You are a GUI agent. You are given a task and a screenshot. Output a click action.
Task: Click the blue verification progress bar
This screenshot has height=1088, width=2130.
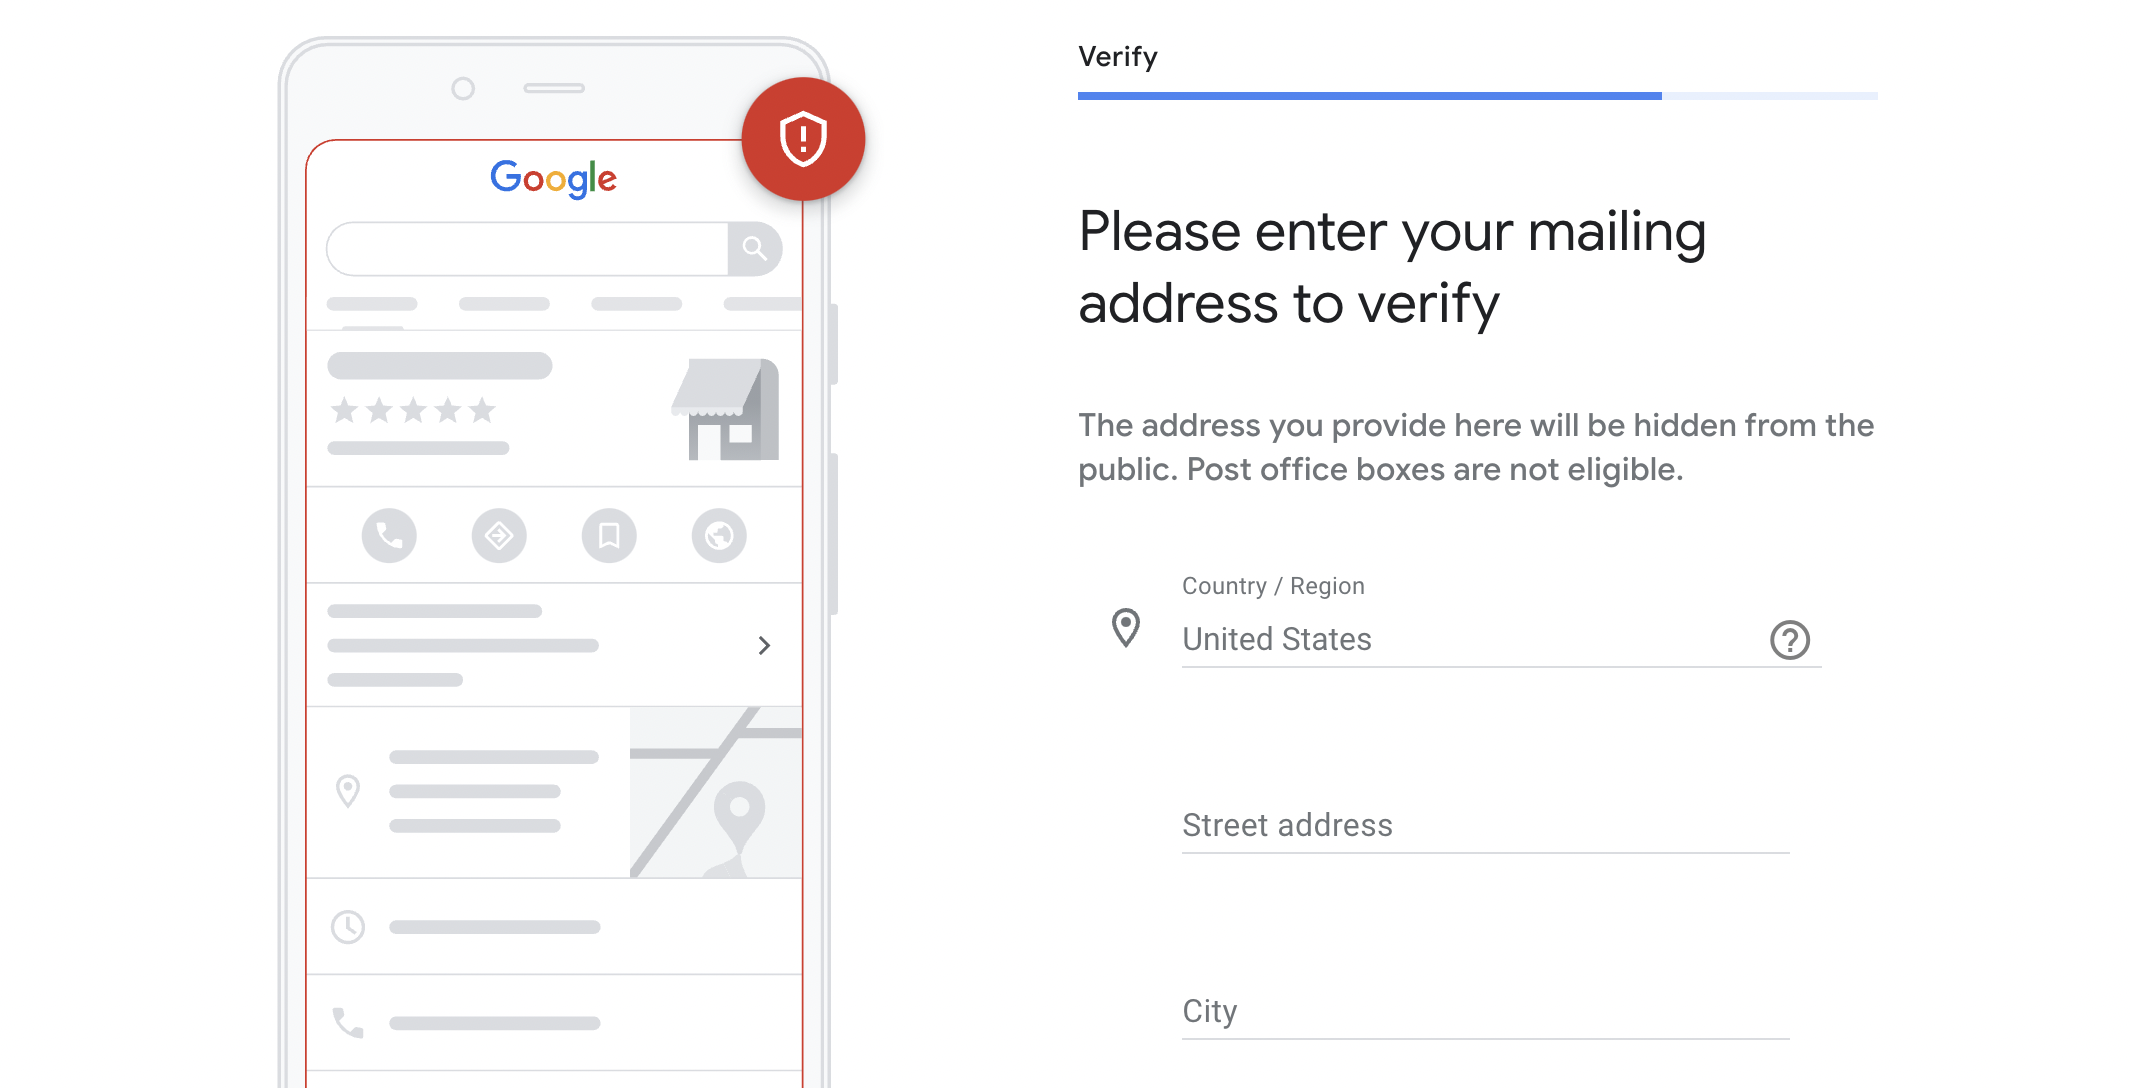(x=1370, y=96)
